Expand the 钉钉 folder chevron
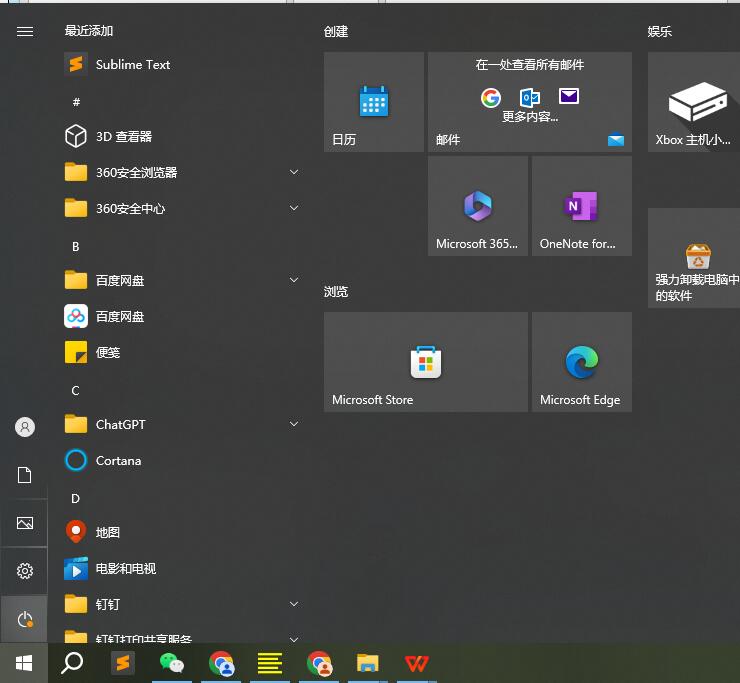 pos(294,605)
